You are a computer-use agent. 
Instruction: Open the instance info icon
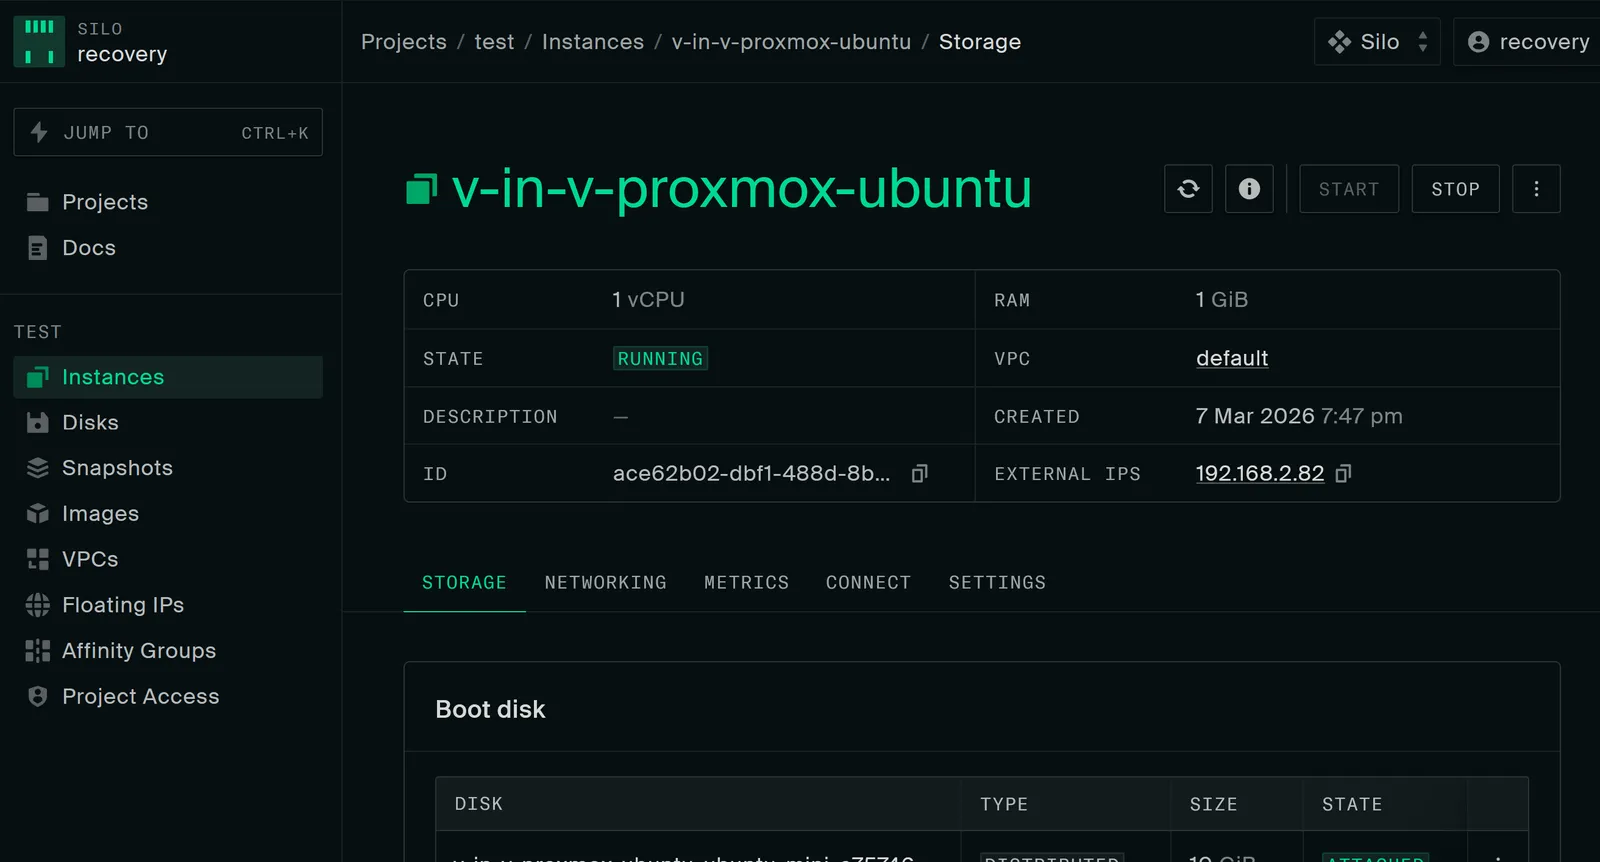click(1248, 189)
